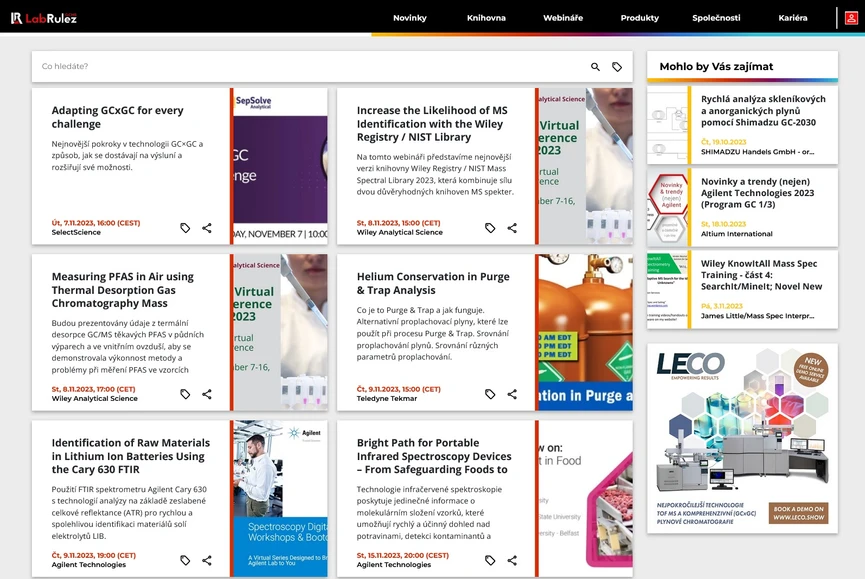This screenshot has height=579, width=865.
Task: Click the Wiley Virtual Conference thumbnail on PFAS card
Action: 280,332
